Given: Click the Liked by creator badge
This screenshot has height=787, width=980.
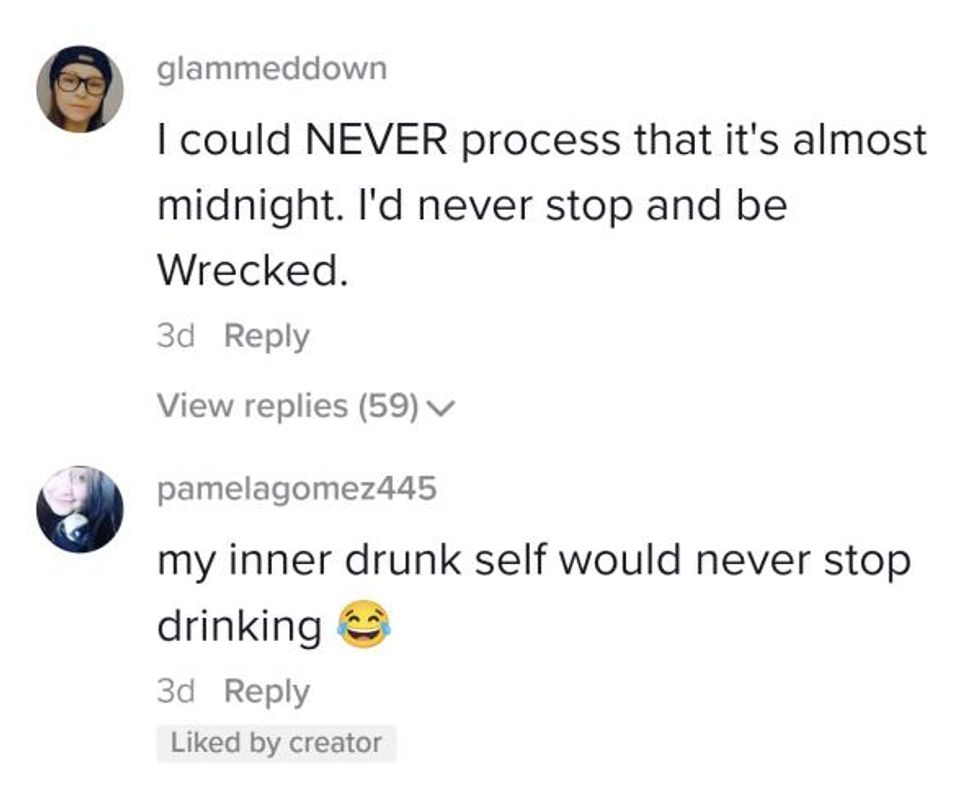Looking at the screenshot, I should 276,743.
